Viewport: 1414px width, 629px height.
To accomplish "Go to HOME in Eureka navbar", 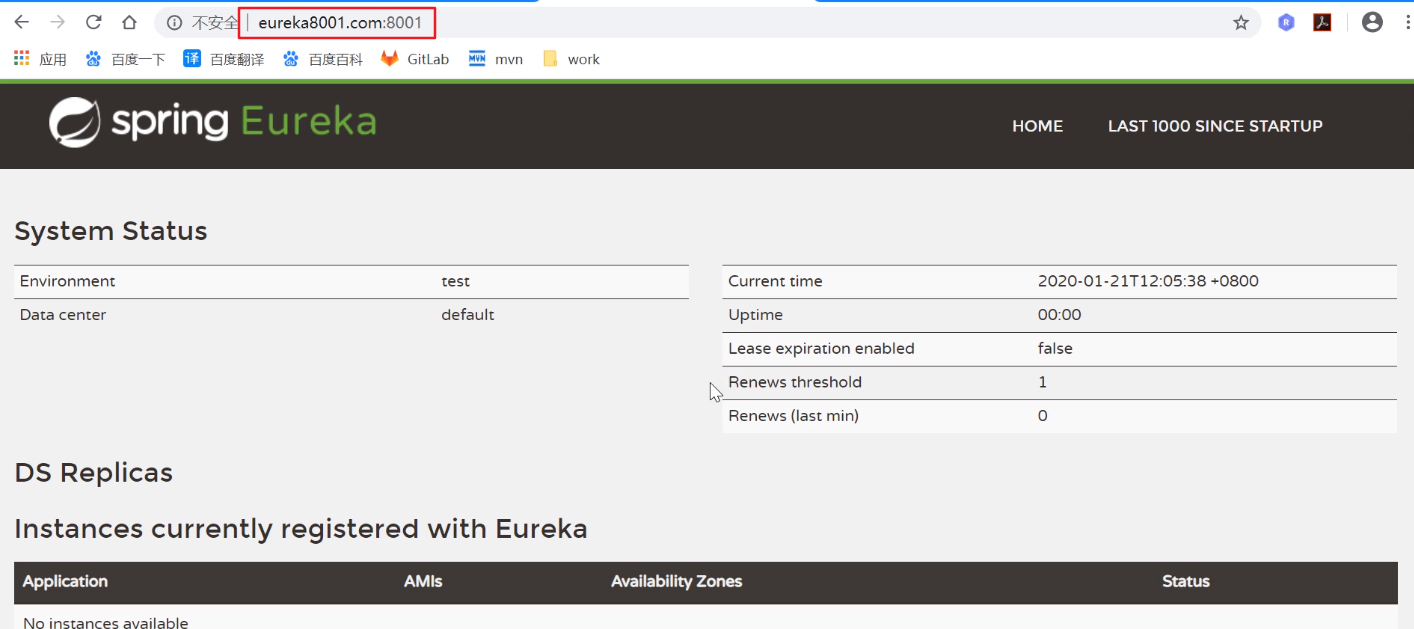I will [x=1037, y=126].
